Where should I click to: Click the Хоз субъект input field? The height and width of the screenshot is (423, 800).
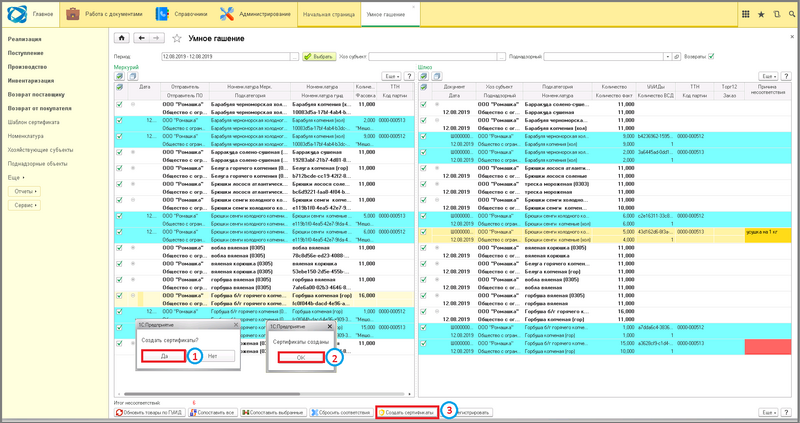433,57
